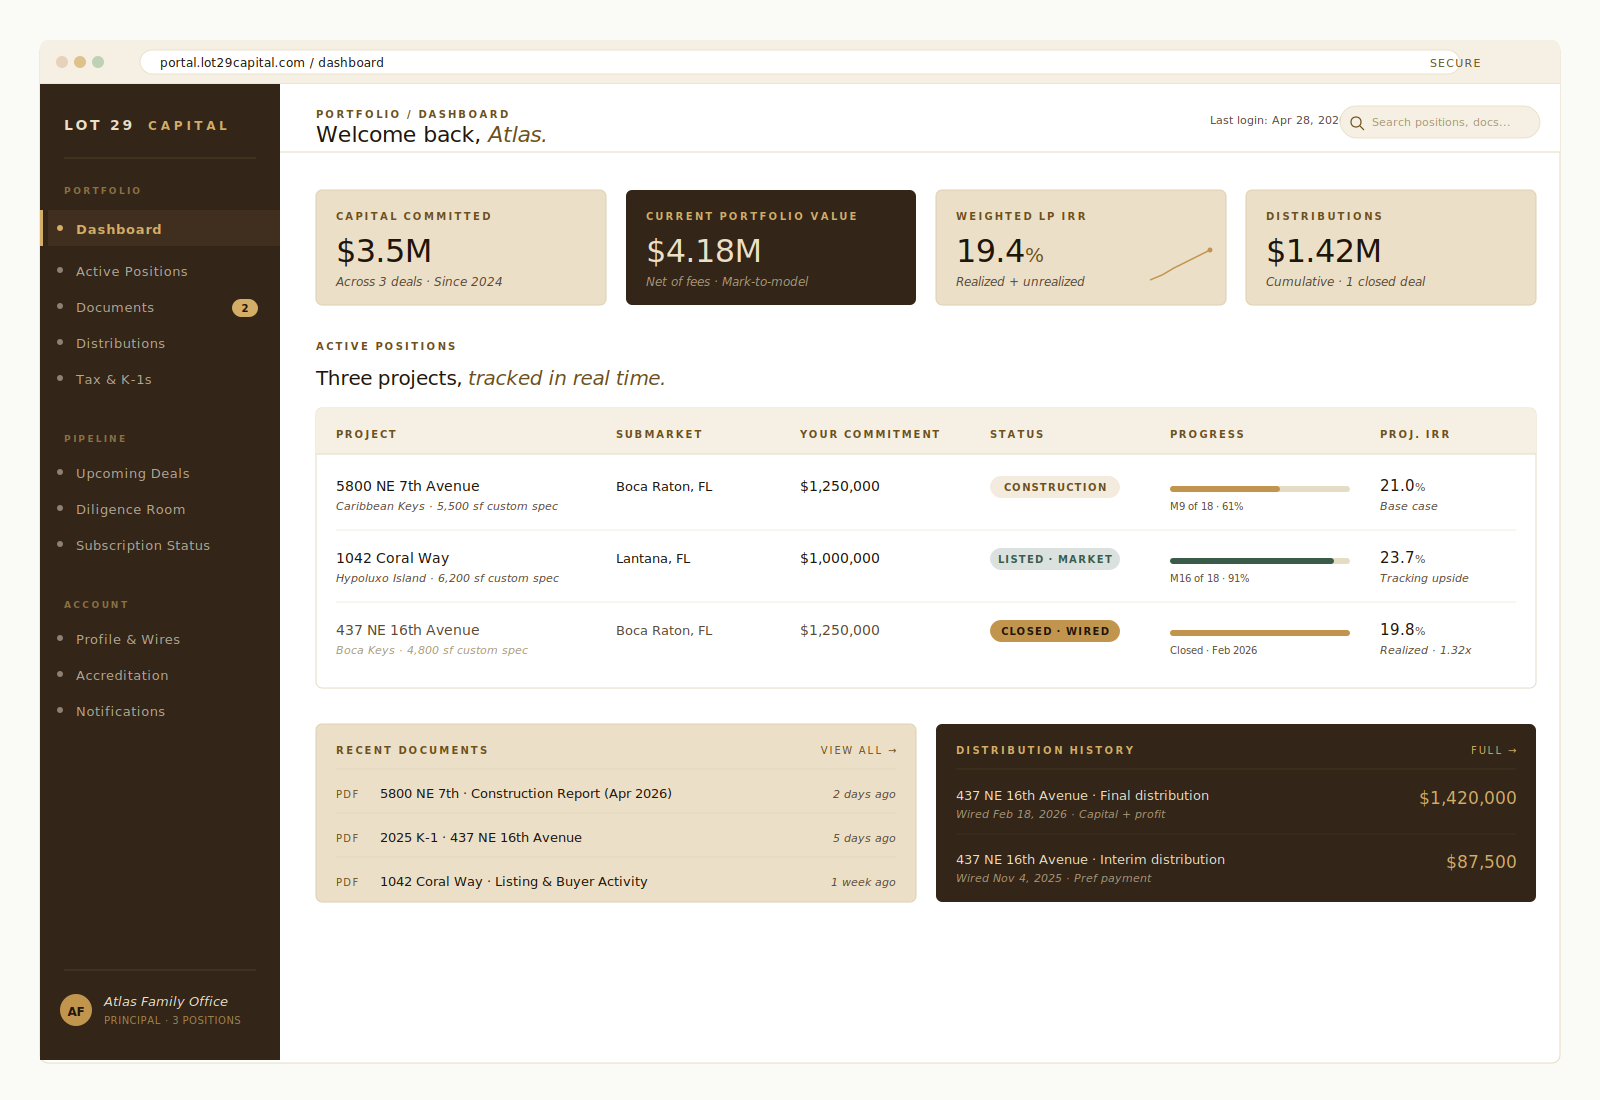Viewport: 1600px width, 1100px height.
Task: Click the $87,500 interim distribution amount
Action: [1481, 861]
